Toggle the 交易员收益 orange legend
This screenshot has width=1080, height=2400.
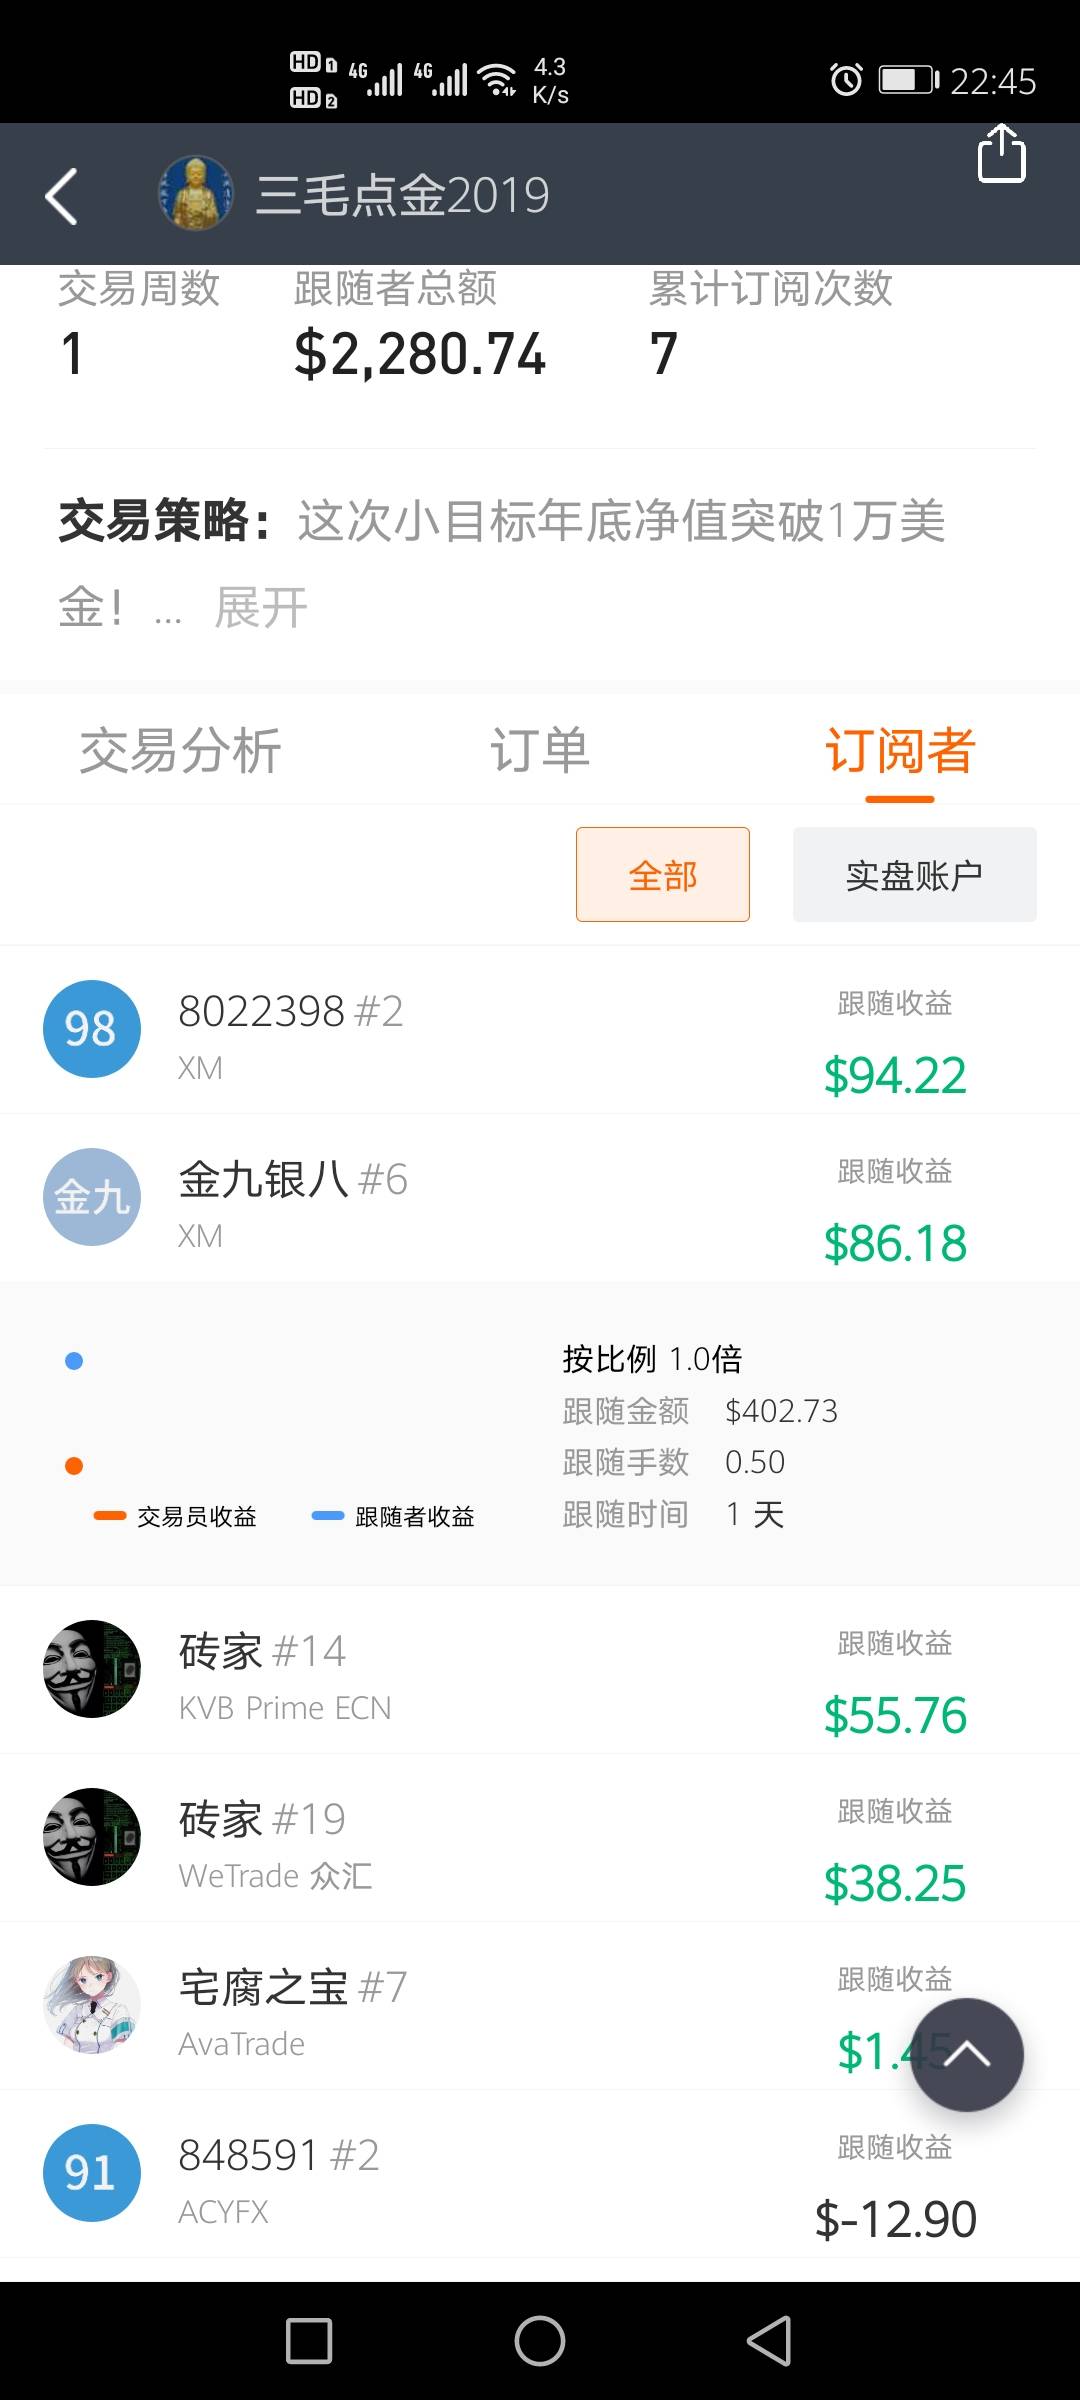(175, 1517)
